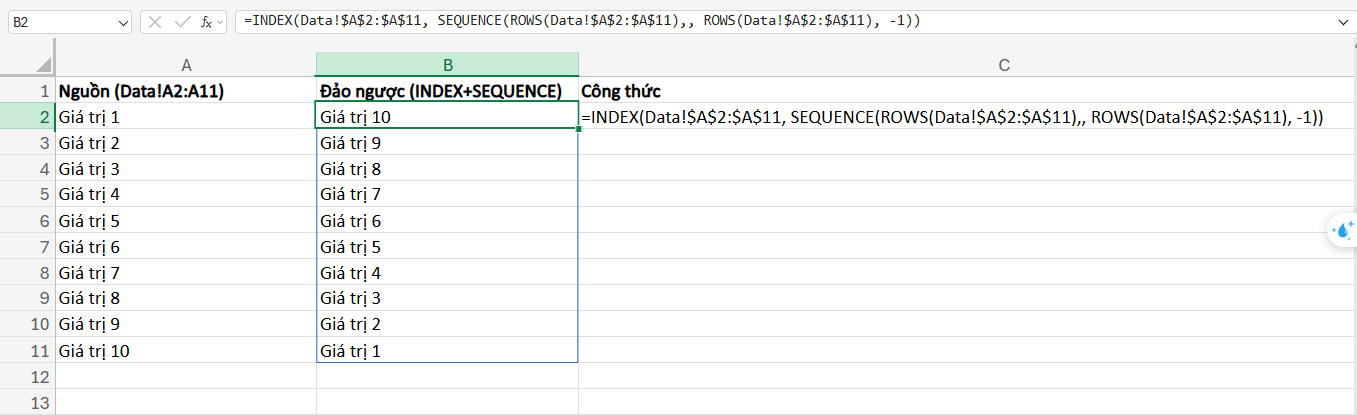
Task: Select the row 3 header
Action: click(x=28, y=143)
